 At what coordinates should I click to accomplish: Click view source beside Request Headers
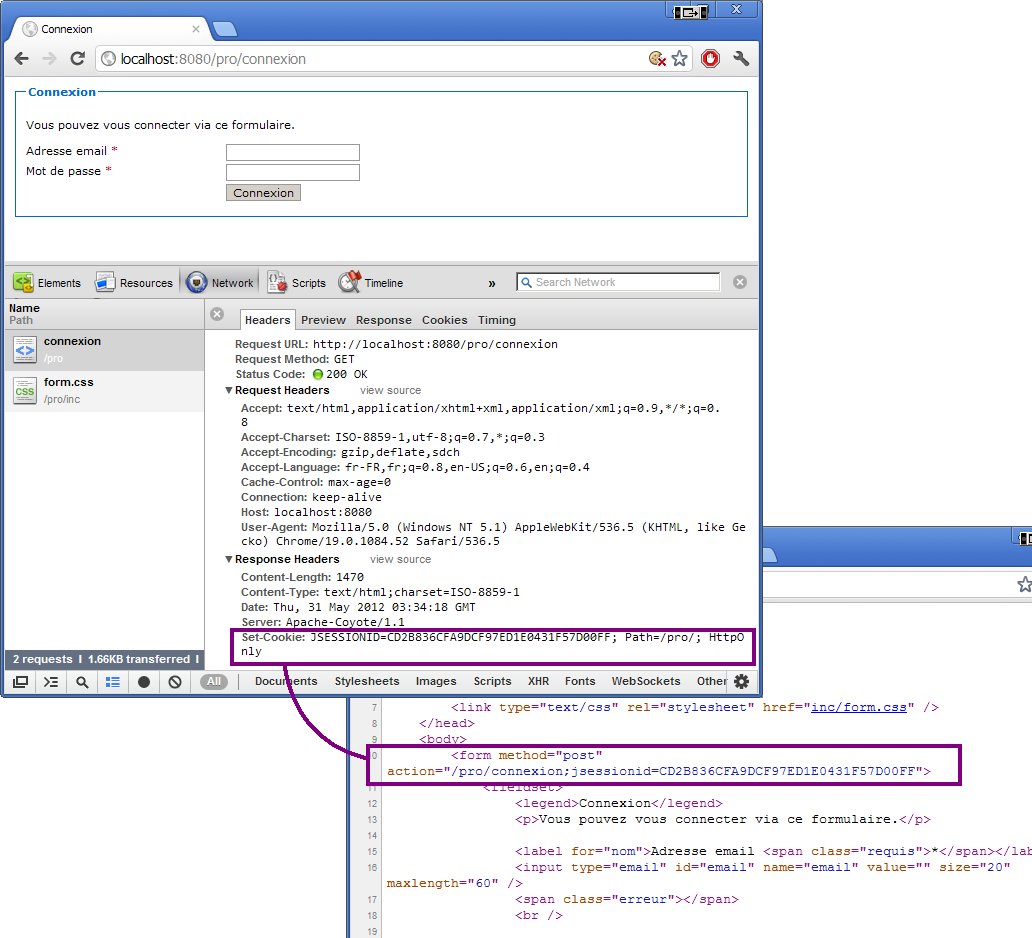click(390, 391)
